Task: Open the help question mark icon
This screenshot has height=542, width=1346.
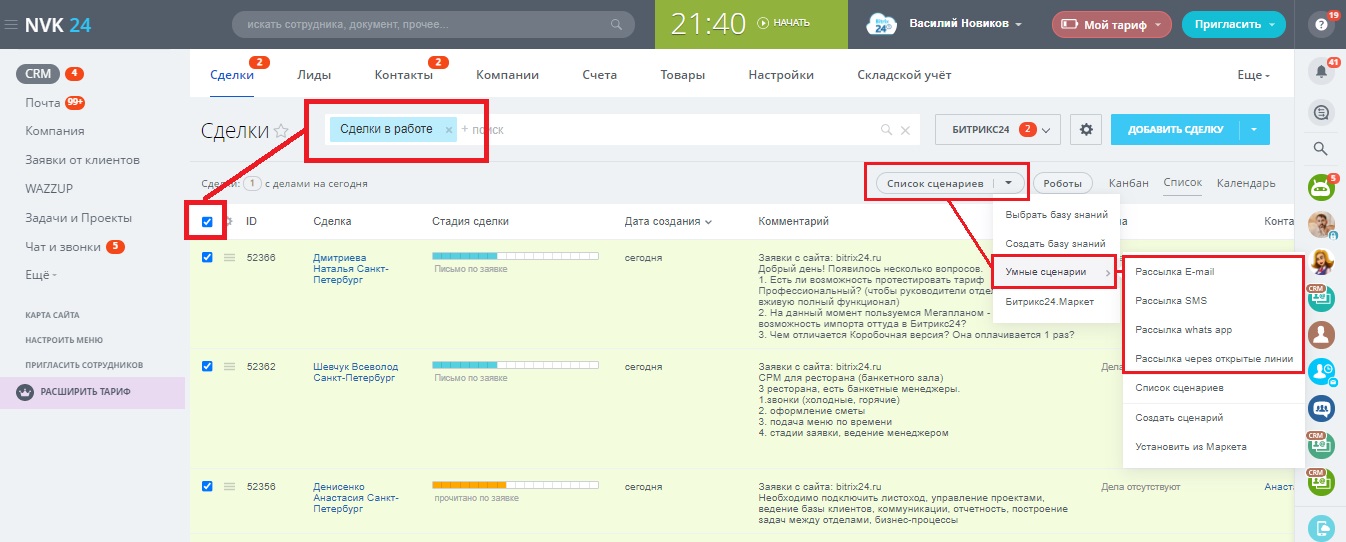Action: [x=1321, y=24]
